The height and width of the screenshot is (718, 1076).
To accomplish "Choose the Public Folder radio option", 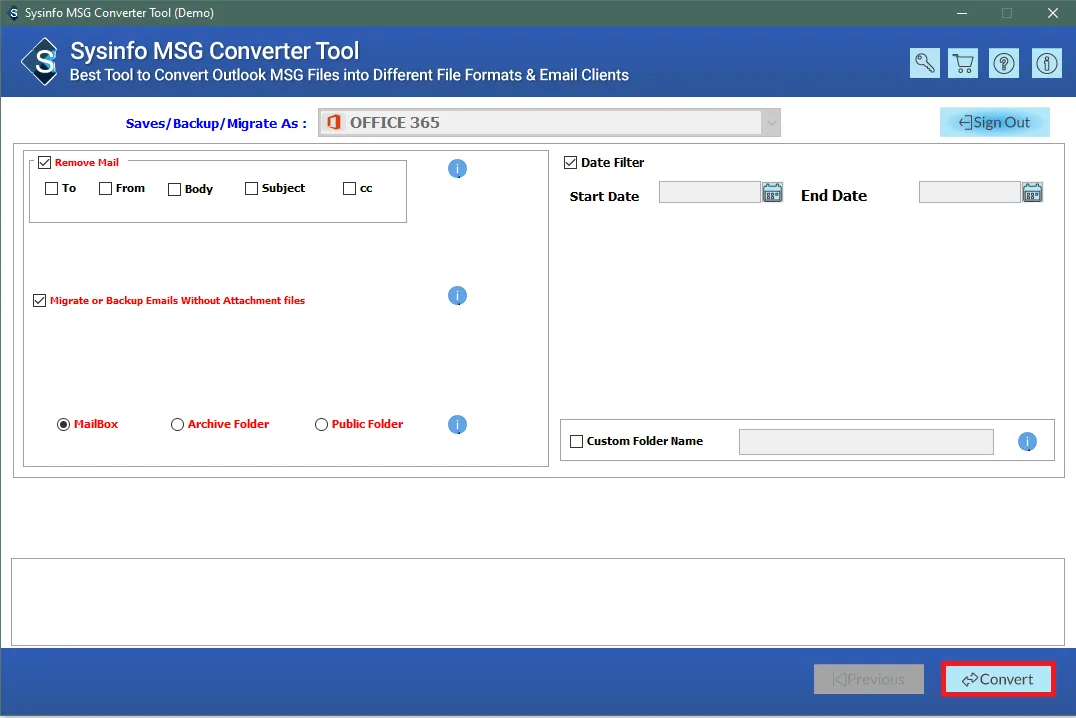I will (321, 424).
